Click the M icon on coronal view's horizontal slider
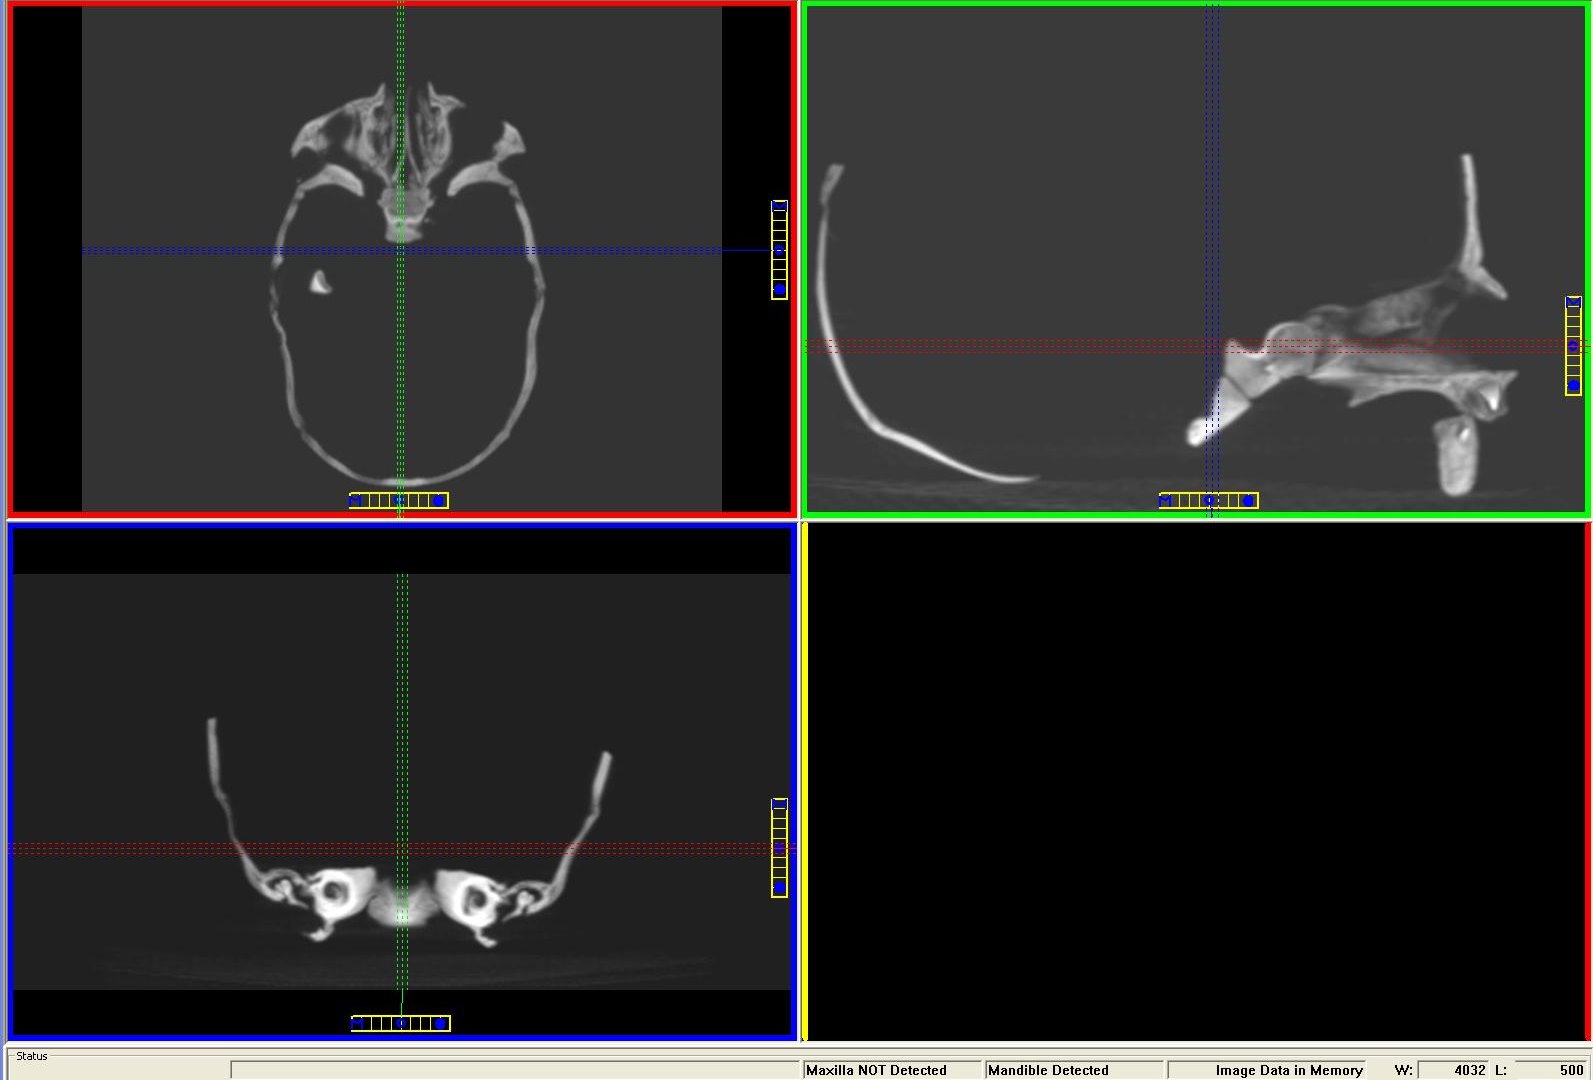The height and width of the screenshot is (1080, 1593). point(358,1023)
